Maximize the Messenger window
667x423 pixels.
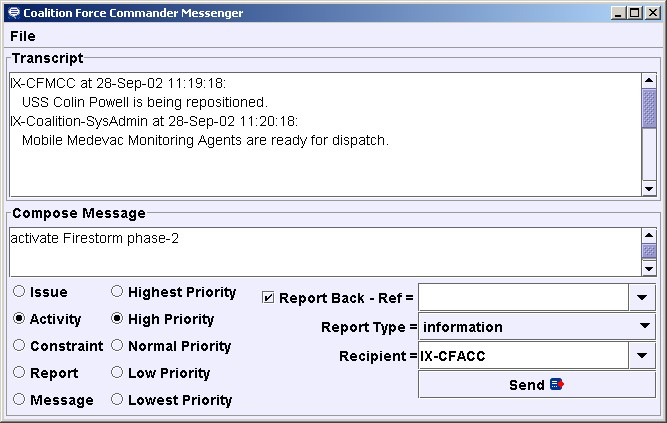point(634,13)
